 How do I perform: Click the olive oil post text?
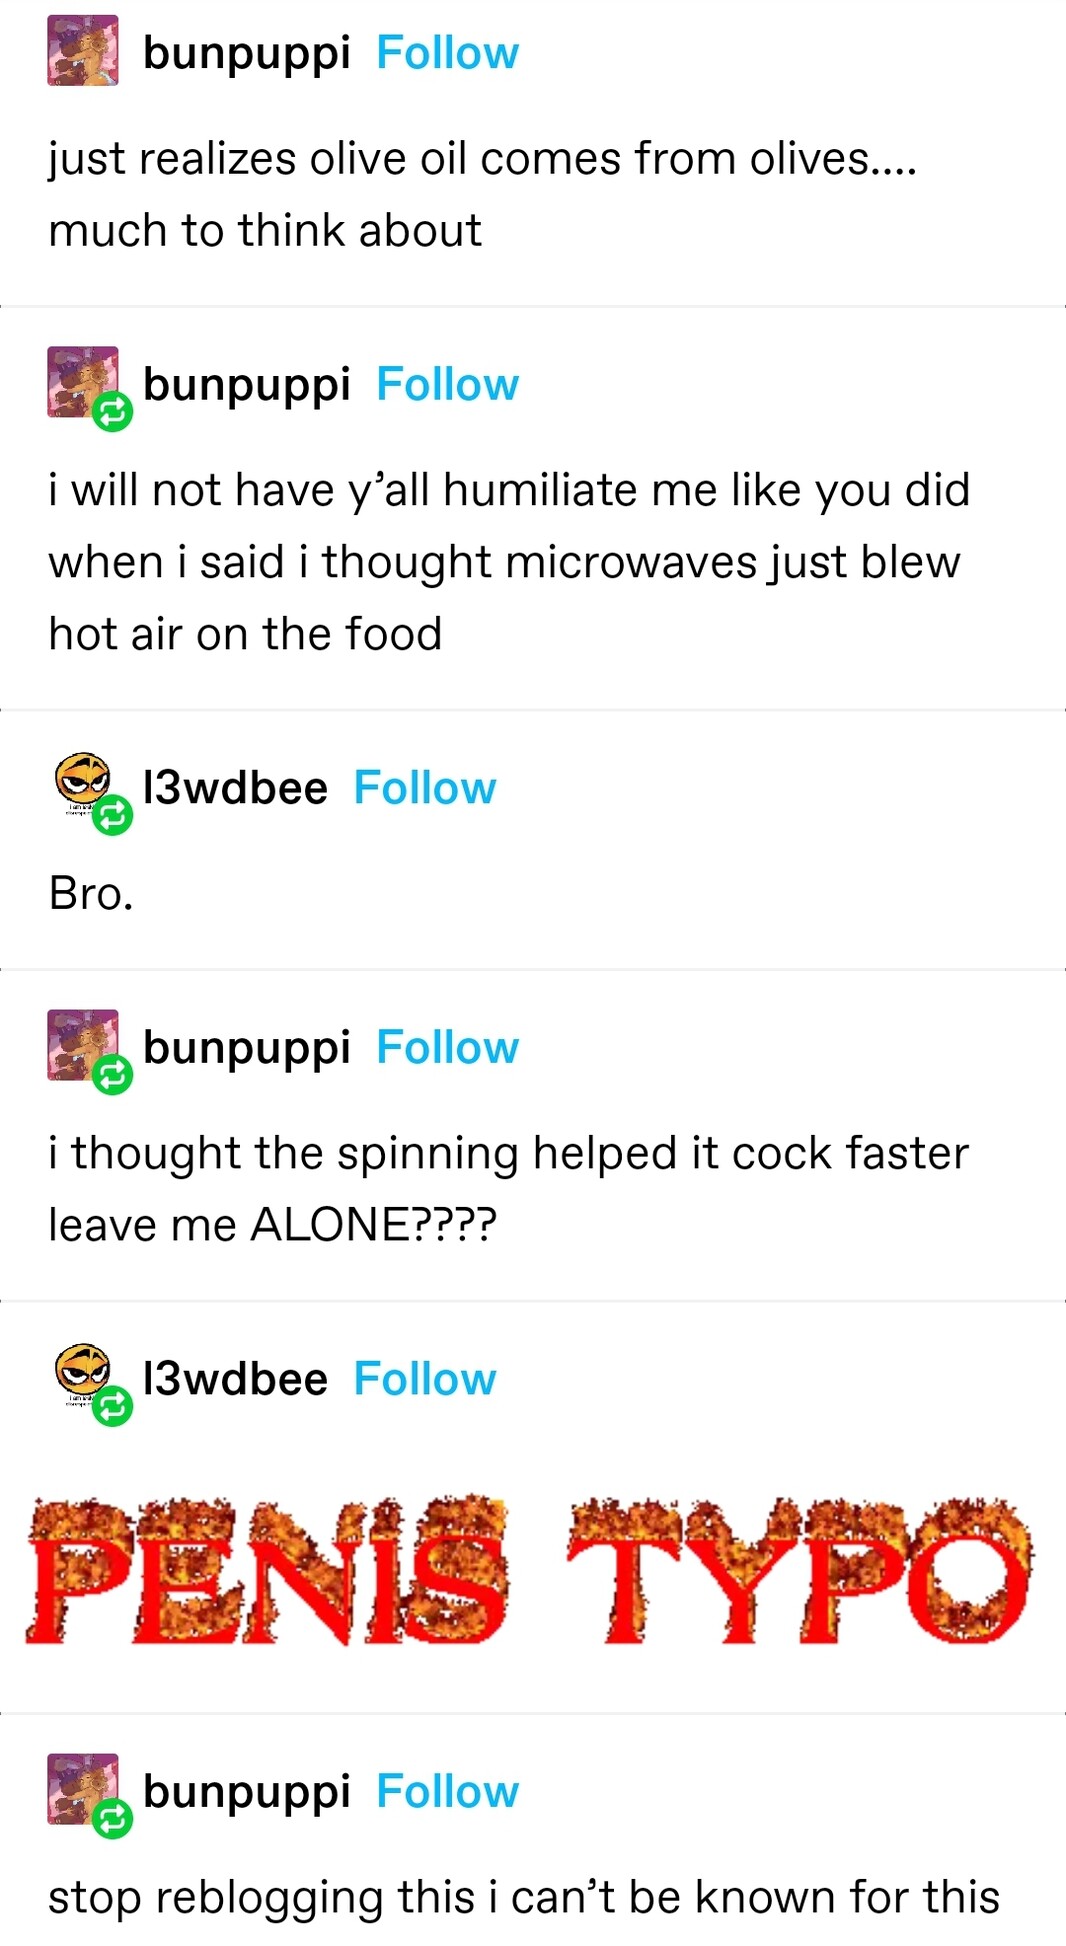pyautogui.click(x=482, y=194)
